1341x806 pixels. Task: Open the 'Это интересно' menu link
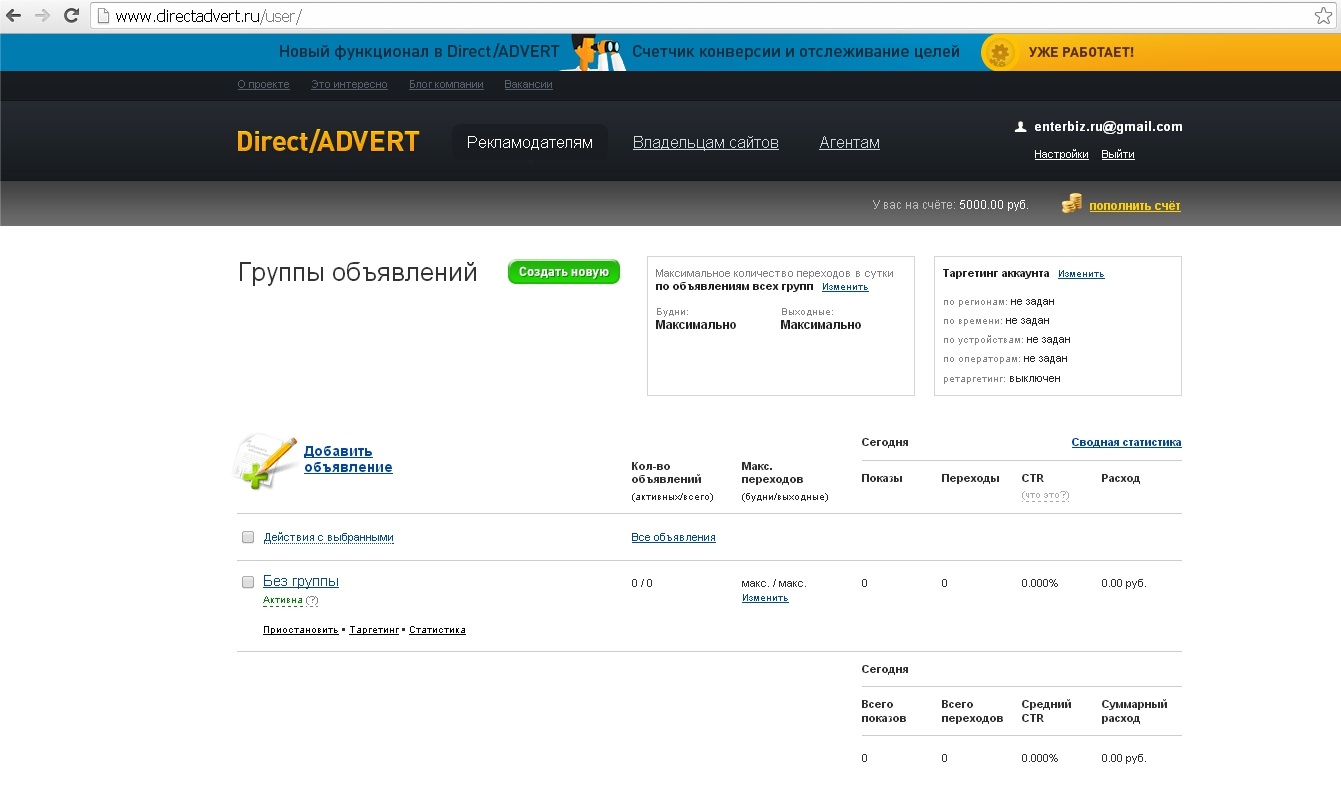coord(349,85)
